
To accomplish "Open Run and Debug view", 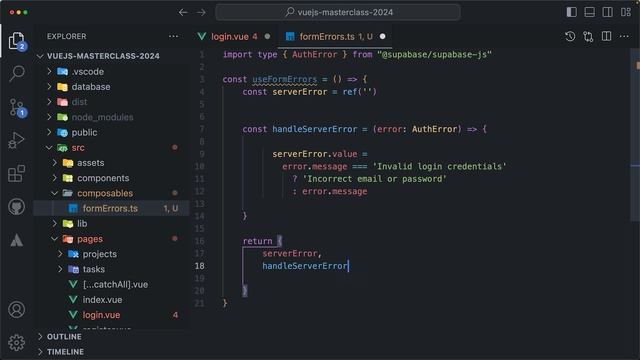I will [x=17, y=140].
